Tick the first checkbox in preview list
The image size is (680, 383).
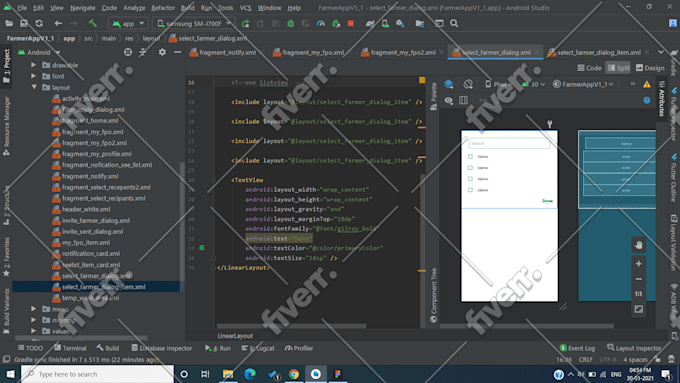tap(470, 157)
